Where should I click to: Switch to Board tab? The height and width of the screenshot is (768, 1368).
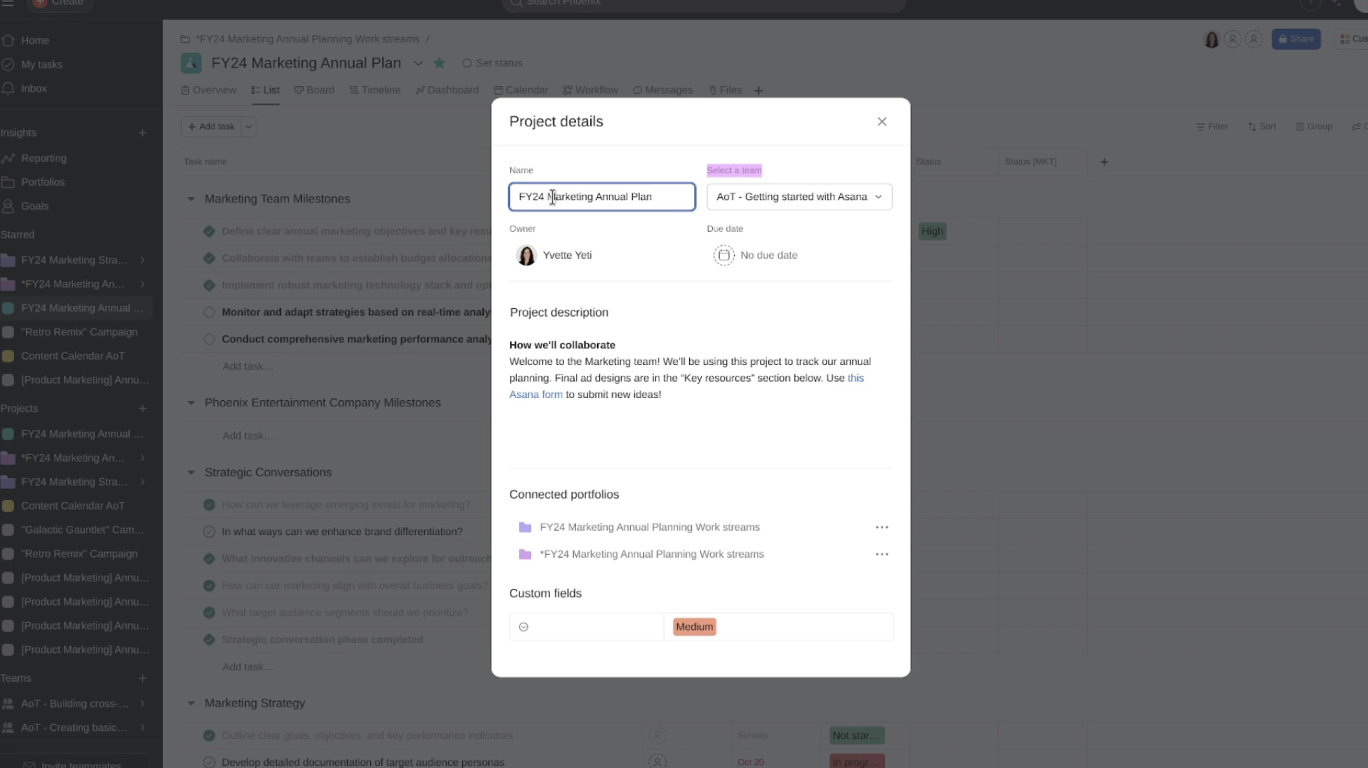(x=314, y=90)
